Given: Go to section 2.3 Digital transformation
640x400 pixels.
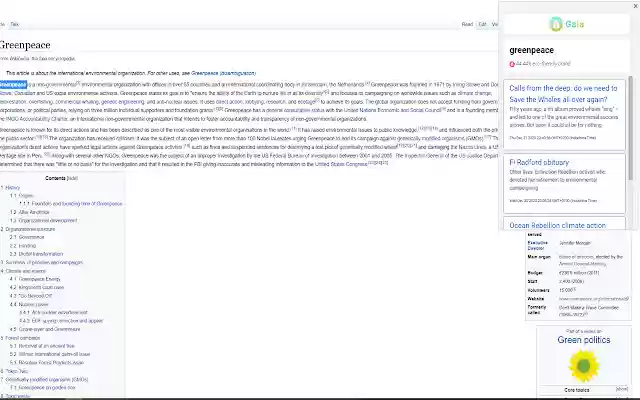Looking at the screenshot, I should 36,254.
